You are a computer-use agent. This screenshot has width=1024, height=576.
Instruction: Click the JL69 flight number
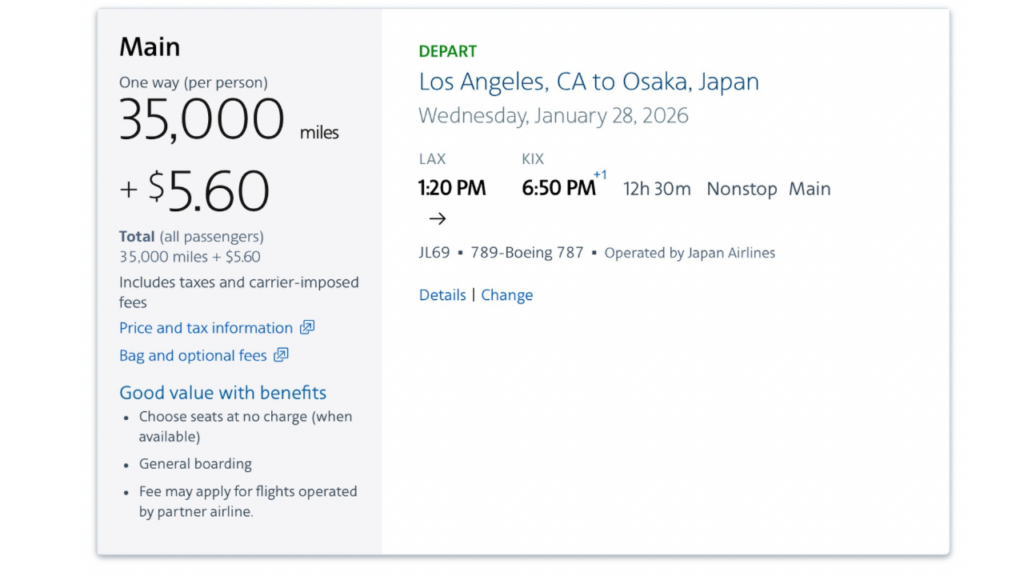(434, 252)
